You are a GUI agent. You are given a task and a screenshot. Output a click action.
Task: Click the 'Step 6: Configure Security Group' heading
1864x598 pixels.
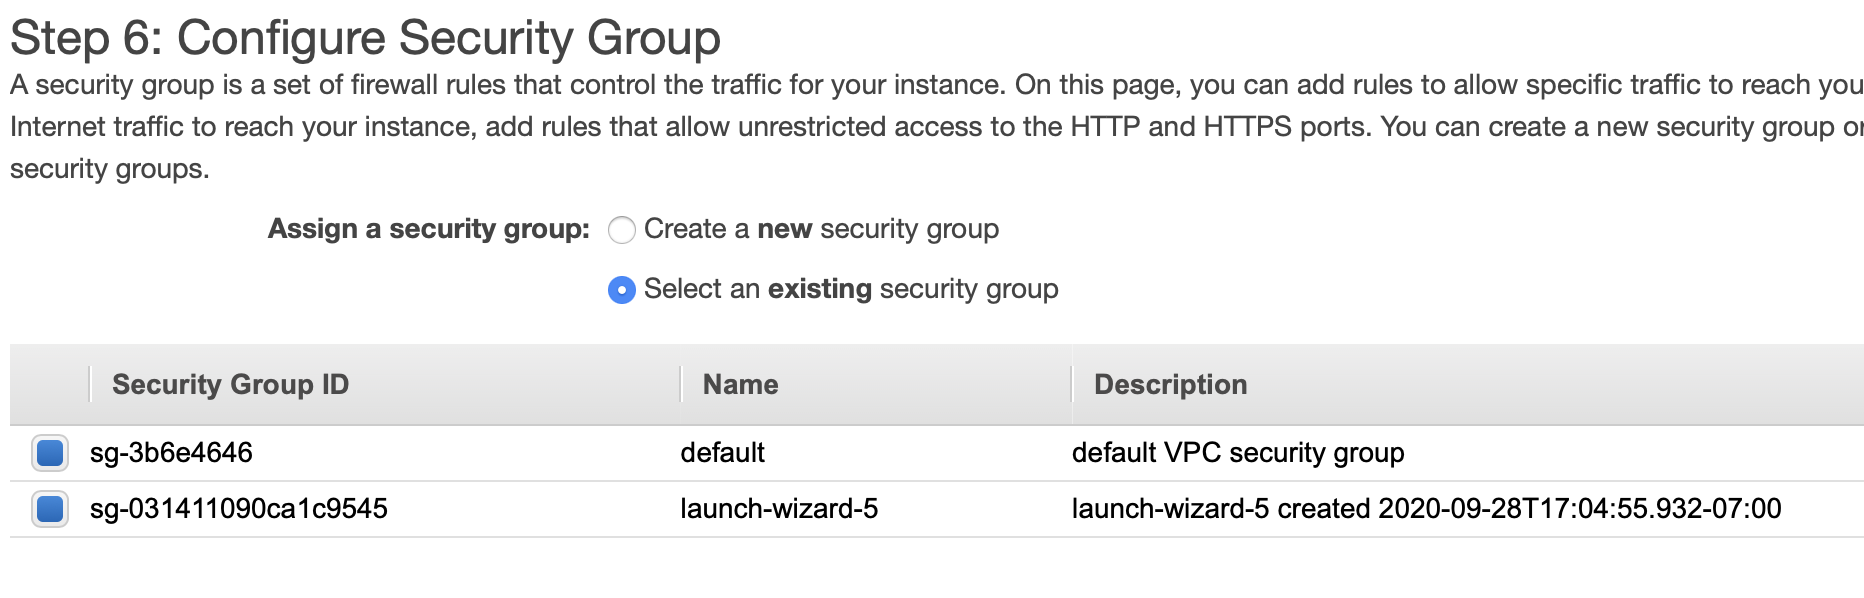pyautogui.click(x=365, y=38)
